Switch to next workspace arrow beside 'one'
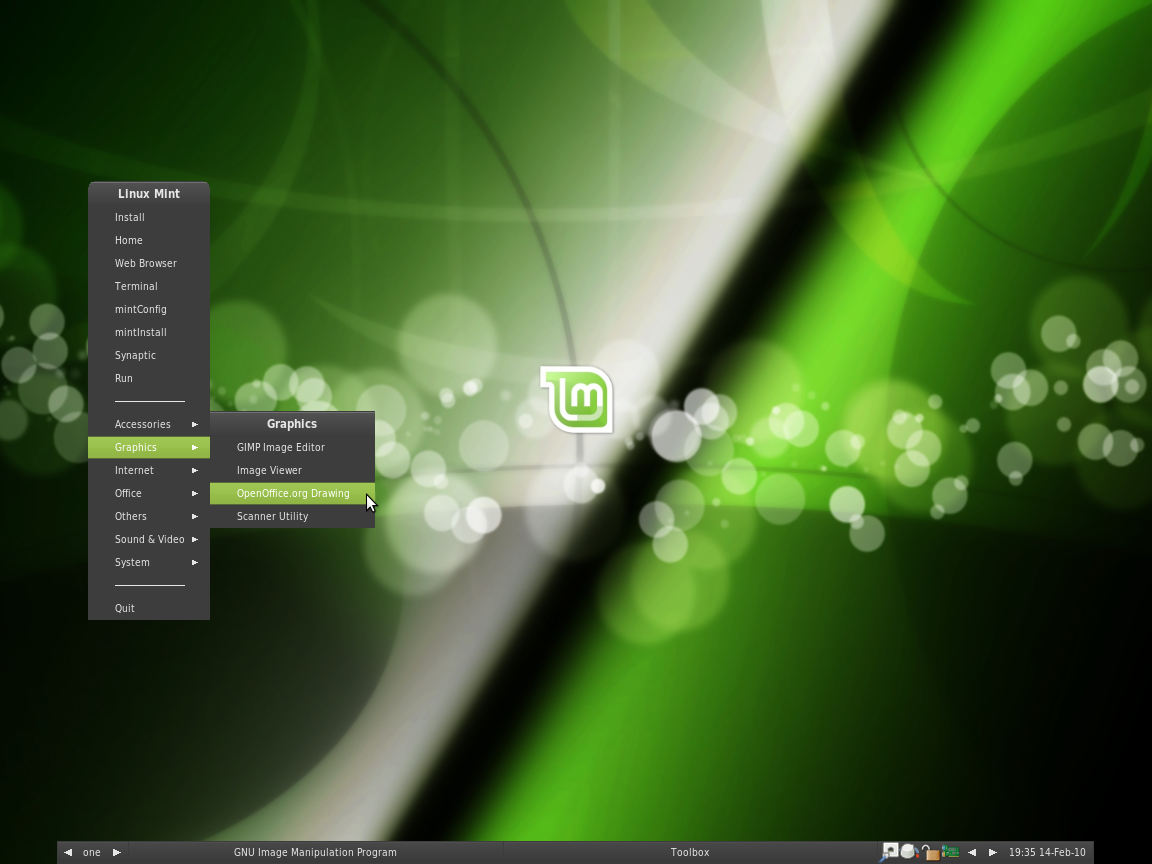 [116, 852]
